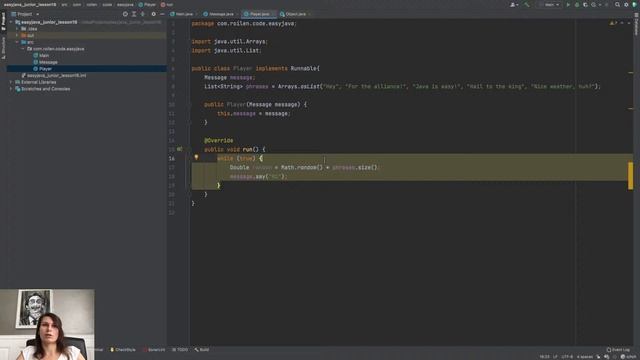Select Main class in project tree
The width and height of the screenshot is (640, 360).
tap(44, 56)
